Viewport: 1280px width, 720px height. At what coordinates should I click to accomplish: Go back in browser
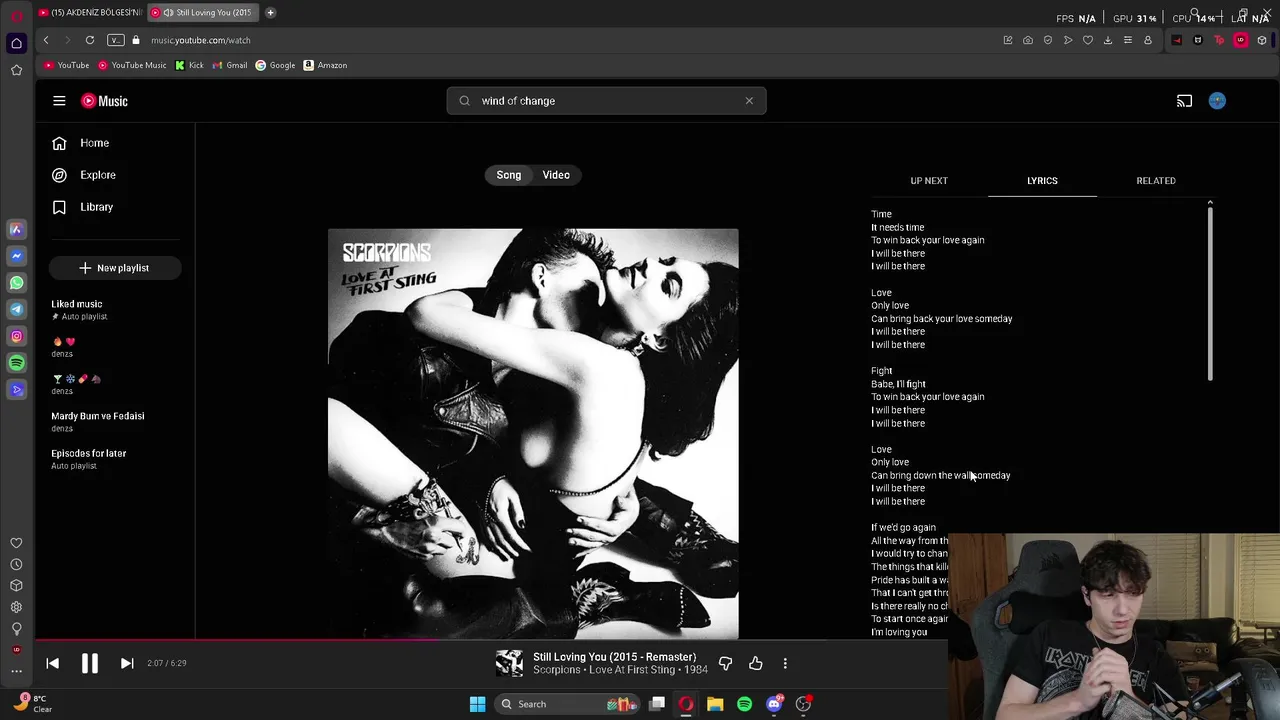46,40
